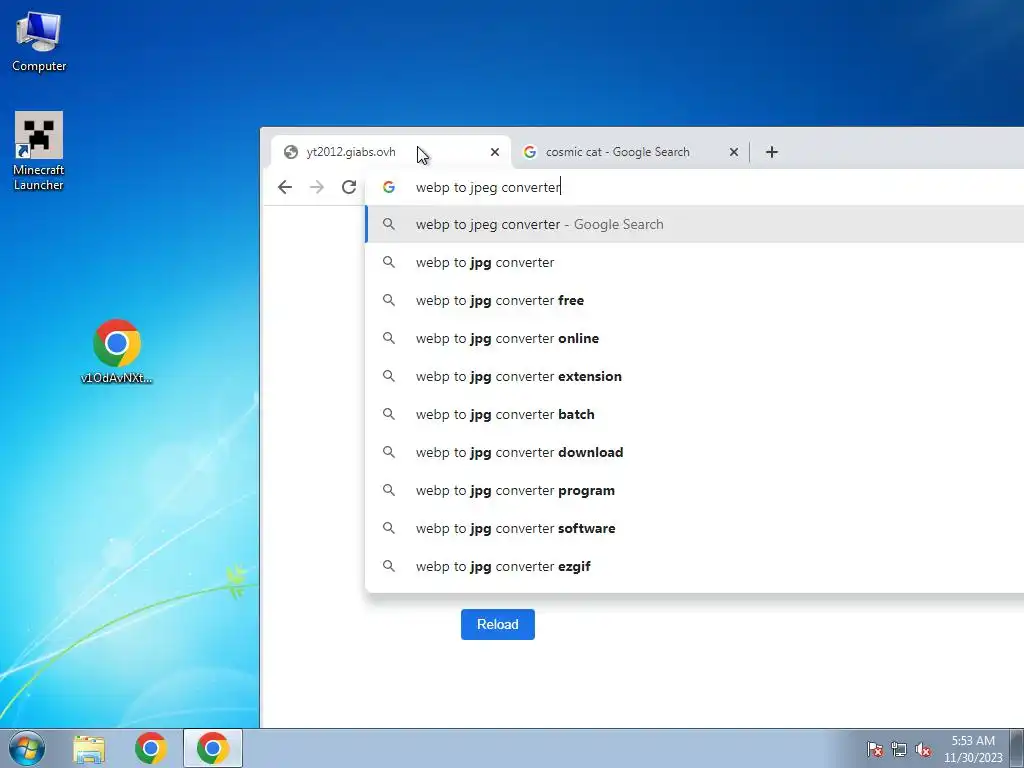Choose the plain 'webp to jpg converter' suggestion
Image resolution: width=1024 pixels, height=768 pixels.
click(694, 263)
